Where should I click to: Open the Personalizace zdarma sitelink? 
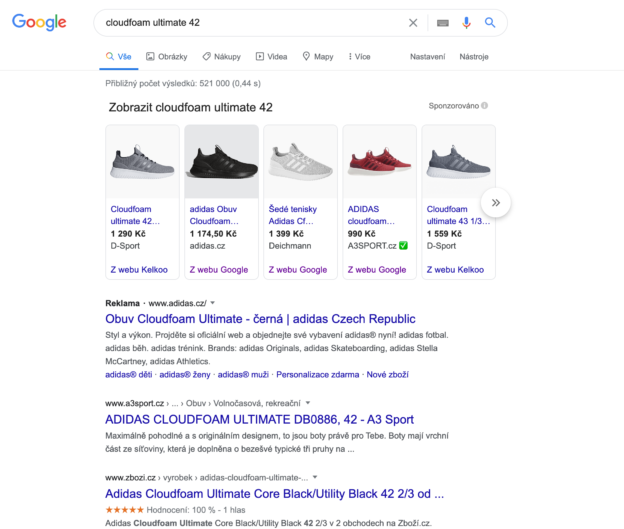pyautogui.click(x=318, y=375)
